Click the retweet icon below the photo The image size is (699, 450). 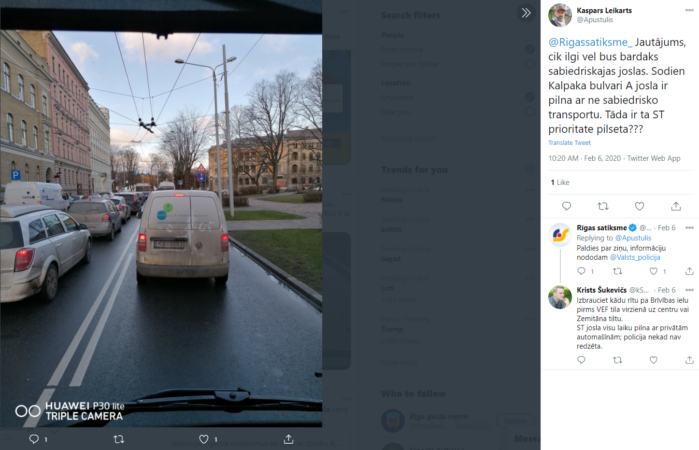tap(119, 439)
